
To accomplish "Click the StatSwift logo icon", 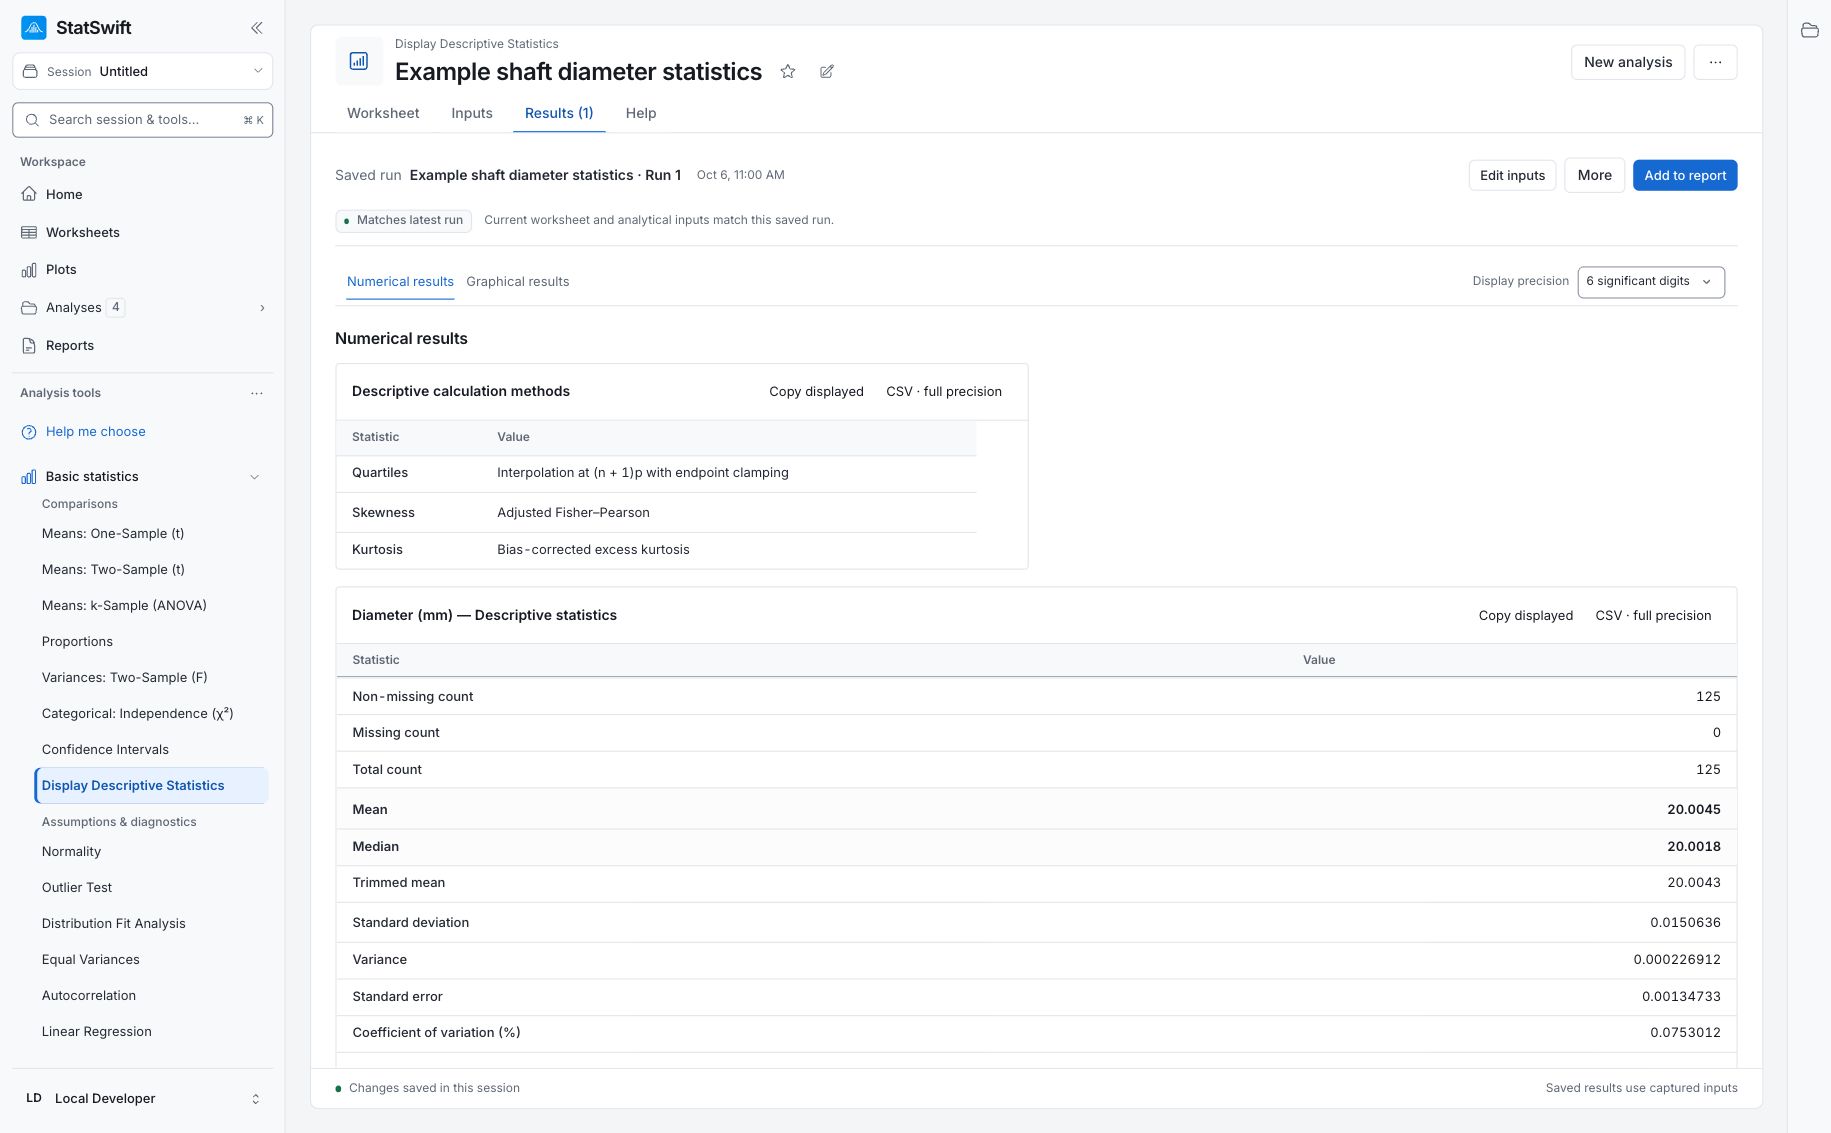I will tap(33, 28).
